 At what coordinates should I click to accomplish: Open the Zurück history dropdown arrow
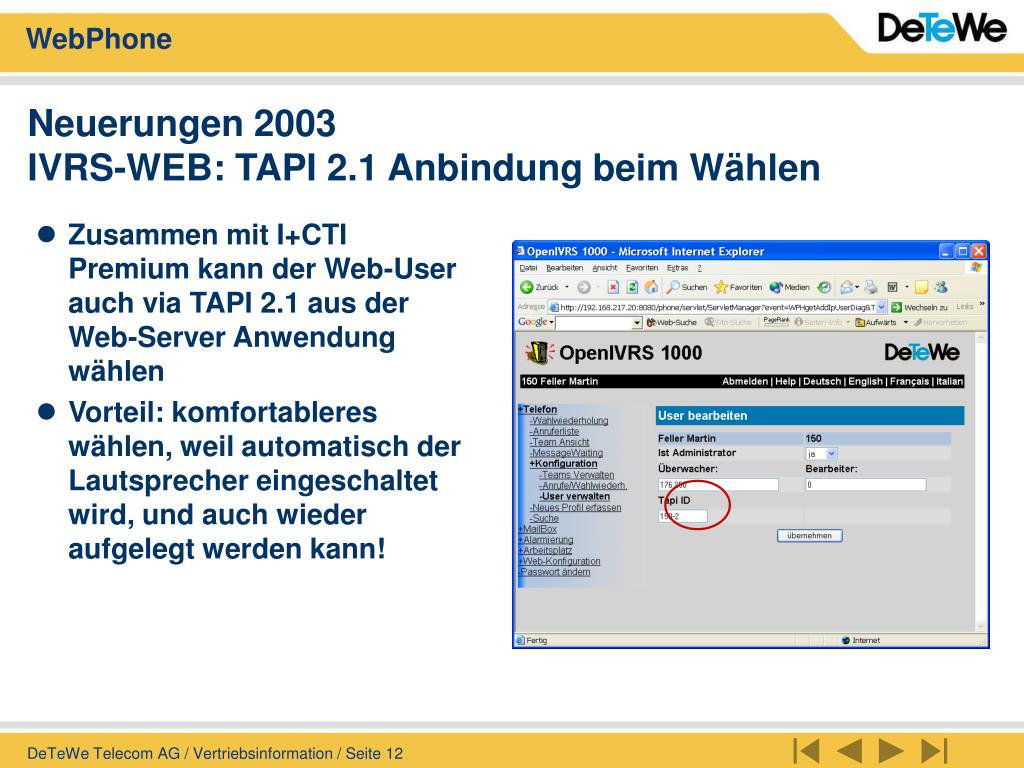pyautogui.click(x=567, y=287)
